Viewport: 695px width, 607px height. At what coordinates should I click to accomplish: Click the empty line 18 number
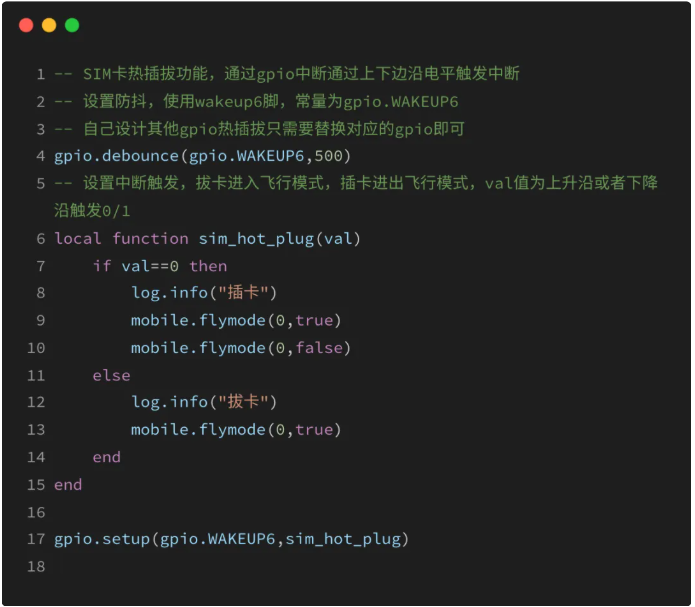tap(37, 566)
